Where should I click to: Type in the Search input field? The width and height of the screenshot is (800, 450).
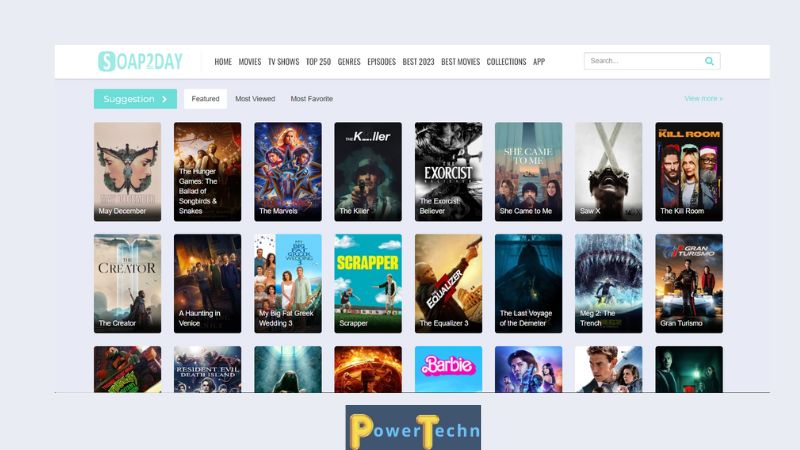coord(642,61)
